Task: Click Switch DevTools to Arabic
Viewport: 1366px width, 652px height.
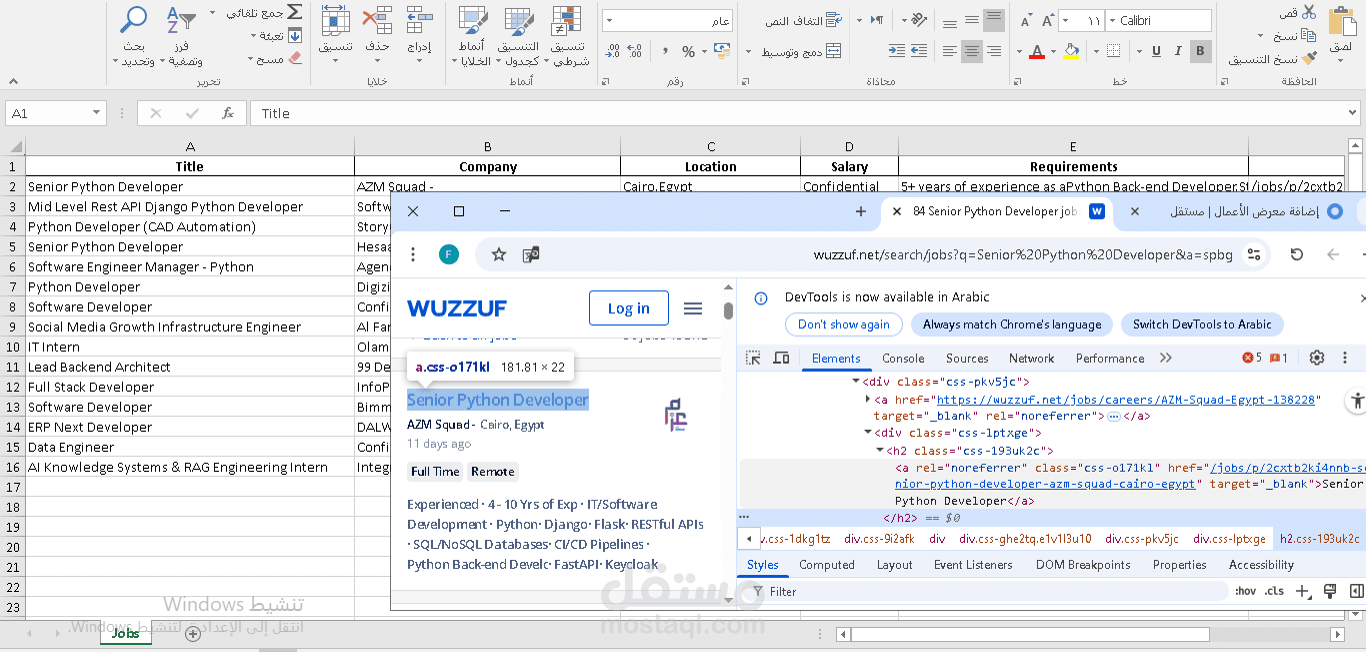Action: point(1202,325)
